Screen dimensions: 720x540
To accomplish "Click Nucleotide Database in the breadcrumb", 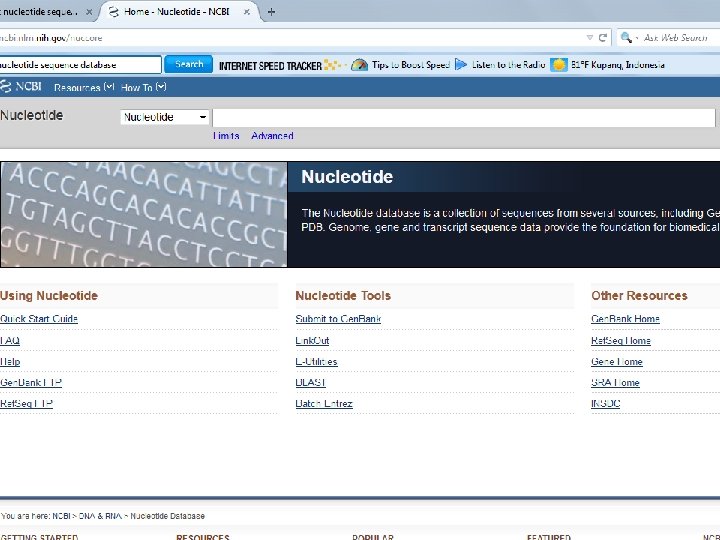I will [168, 516].
